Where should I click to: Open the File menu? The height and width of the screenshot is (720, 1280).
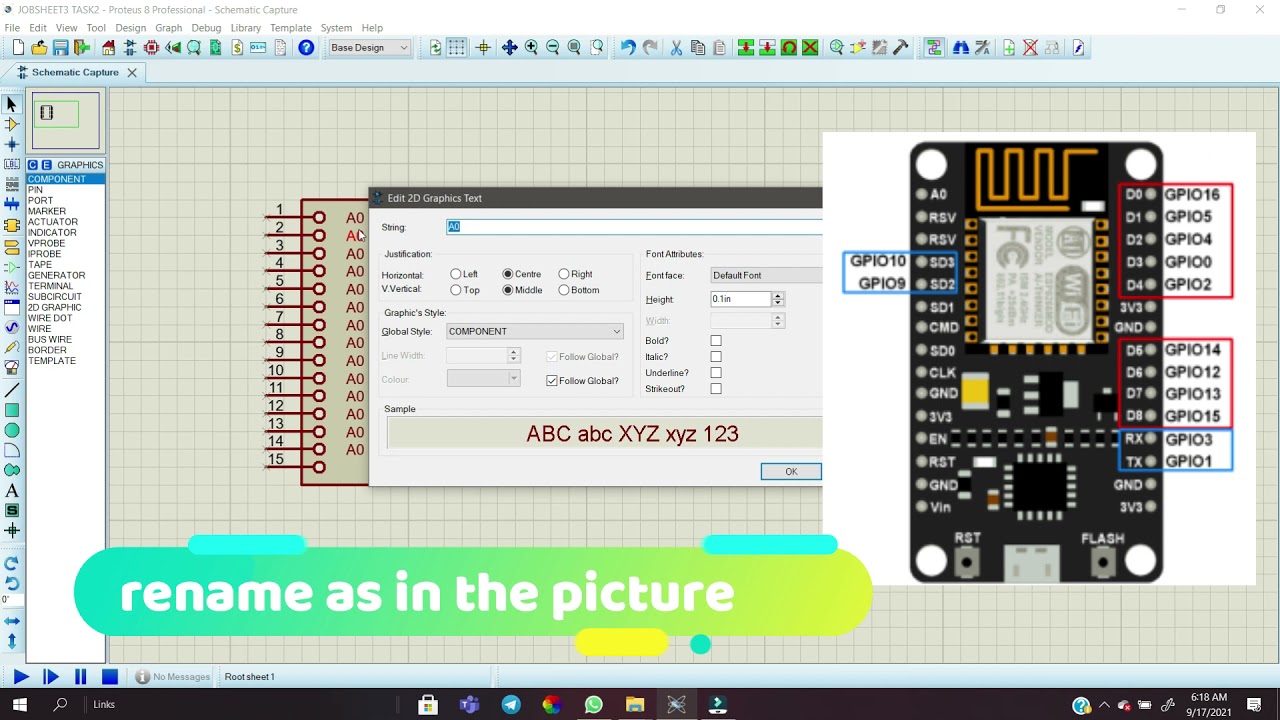[x=12, y=28]
